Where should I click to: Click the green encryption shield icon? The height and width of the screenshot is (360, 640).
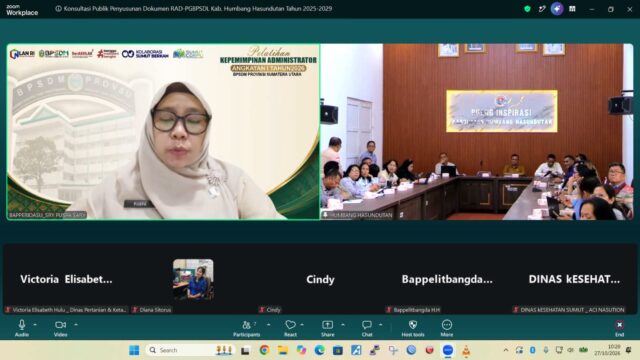point(527,9)
